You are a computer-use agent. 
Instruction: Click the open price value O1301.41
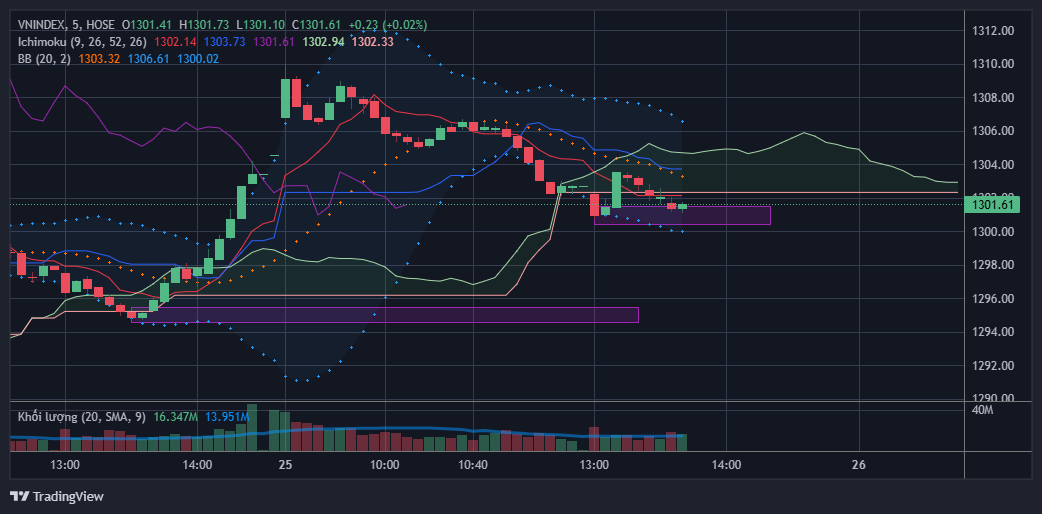pyautogui.click(x=147, y=25)
